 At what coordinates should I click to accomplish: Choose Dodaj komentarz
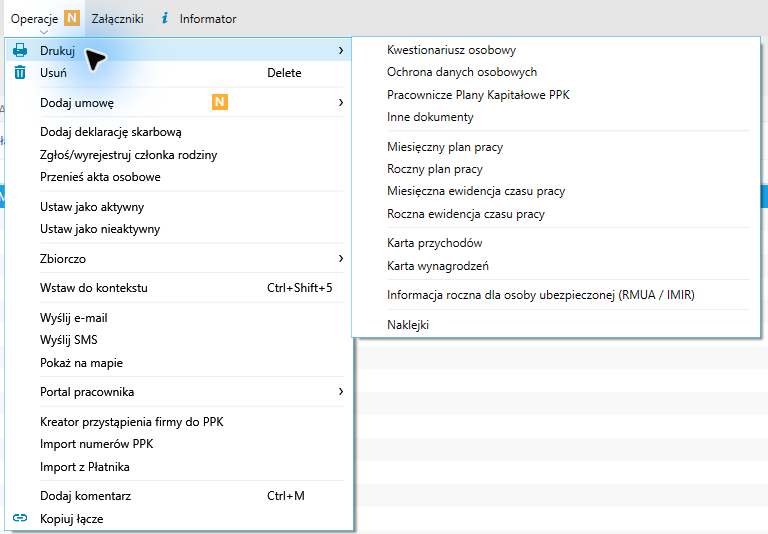tap(179, 496)
